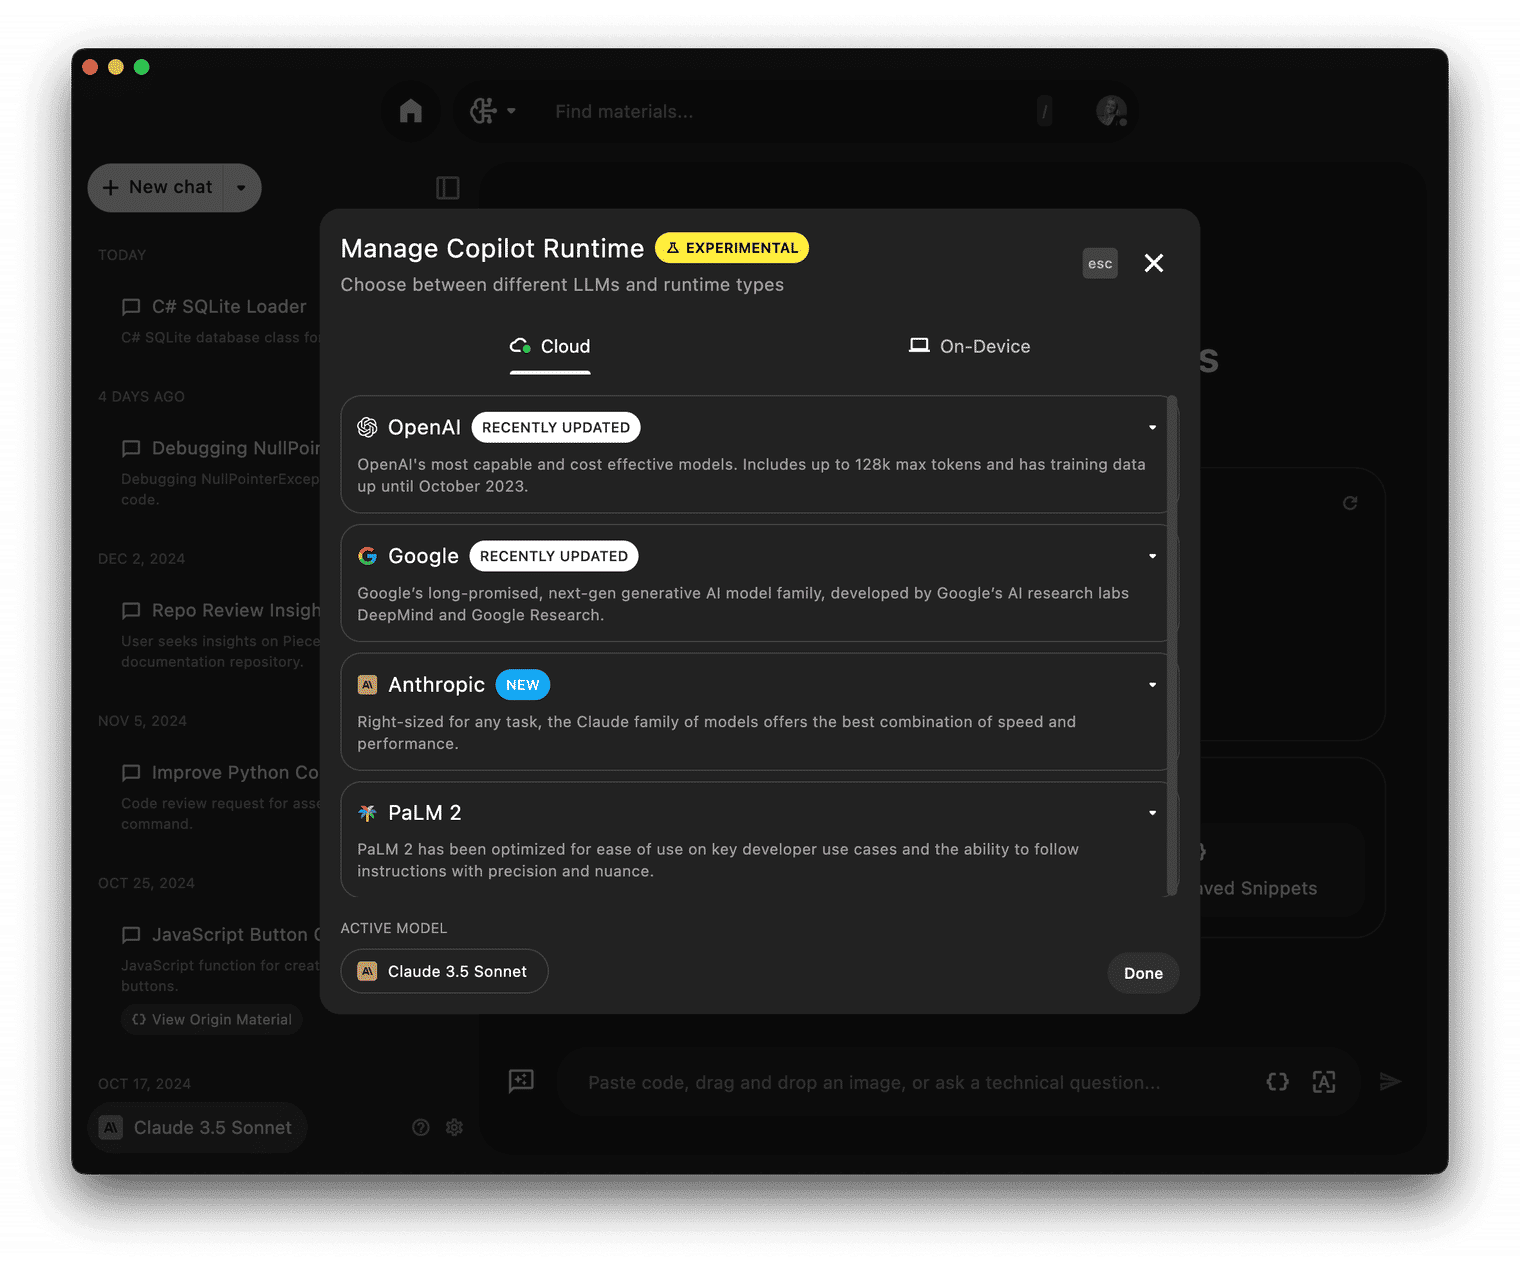The height and width of the screenshot is (1269, 1520).
Task: Click the Home icon in top bar
Action: coord(410,111)
